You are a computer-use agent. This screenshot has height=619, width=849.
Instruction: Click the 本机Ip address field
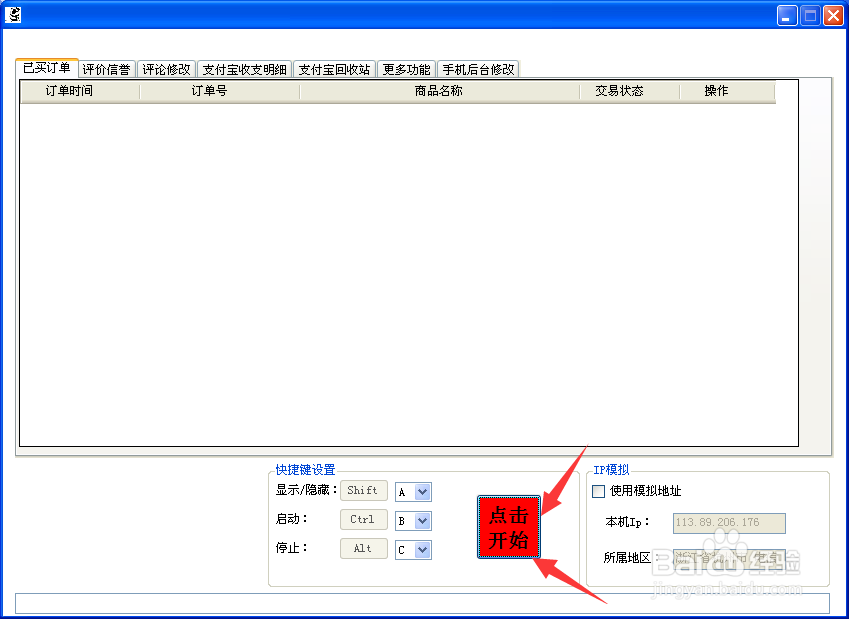729,524
